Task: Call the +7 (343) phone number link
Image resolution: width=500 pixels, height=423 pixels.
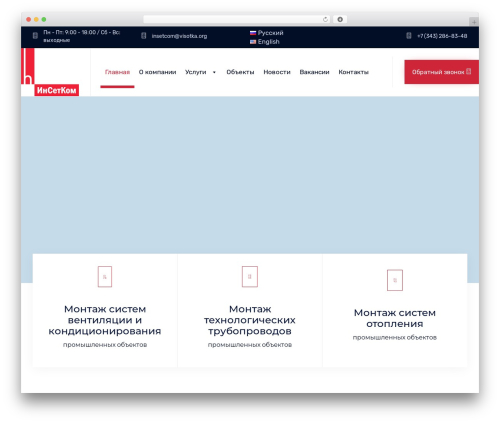Action: pos(442,36)
